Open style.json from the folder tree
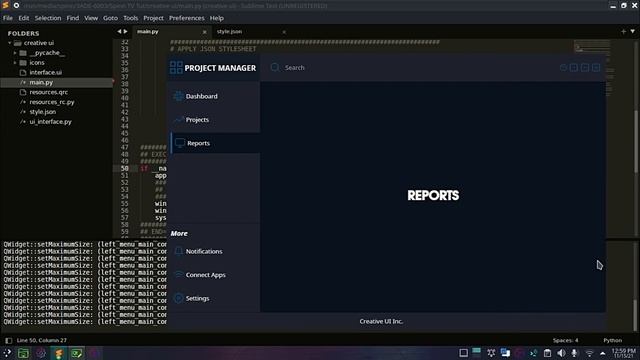The image size is (640, 360). (x=42, y=112)
